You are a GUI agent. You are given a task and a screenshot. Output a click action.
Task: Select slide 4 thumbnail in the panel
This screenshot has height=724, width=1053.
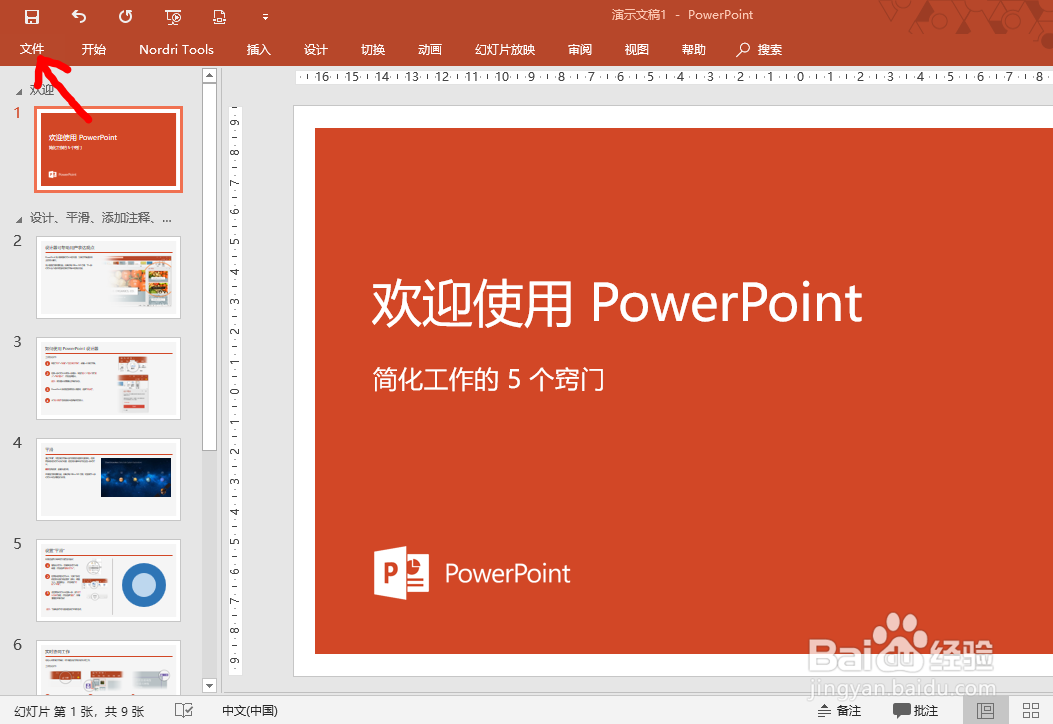click(108, 479)
